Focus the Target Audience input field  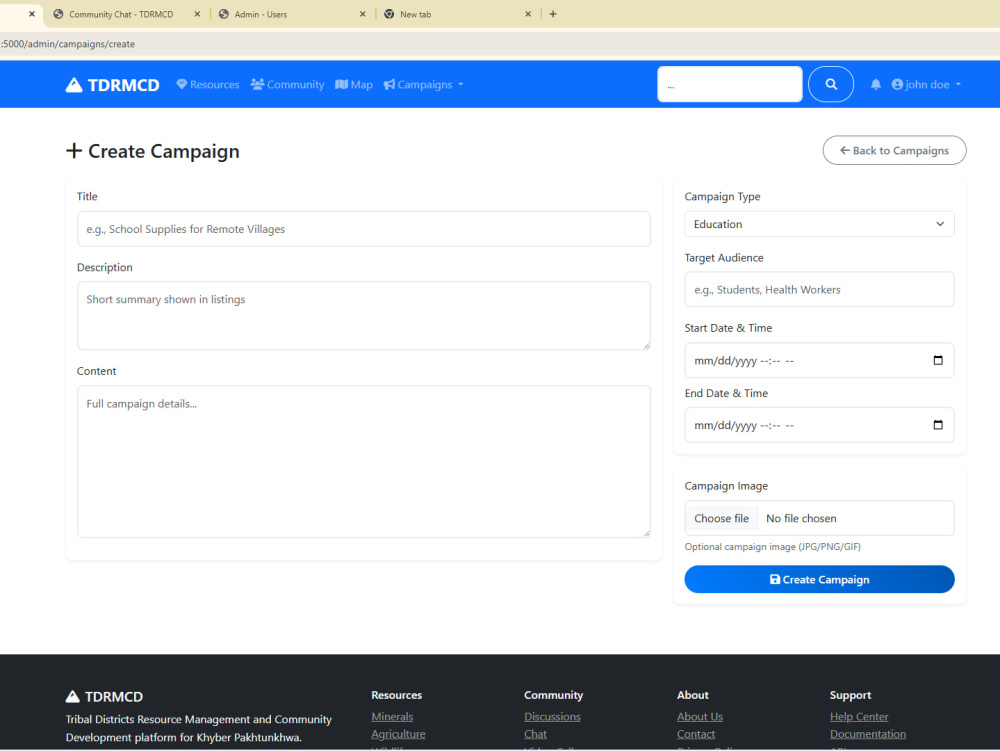[819, 289]
